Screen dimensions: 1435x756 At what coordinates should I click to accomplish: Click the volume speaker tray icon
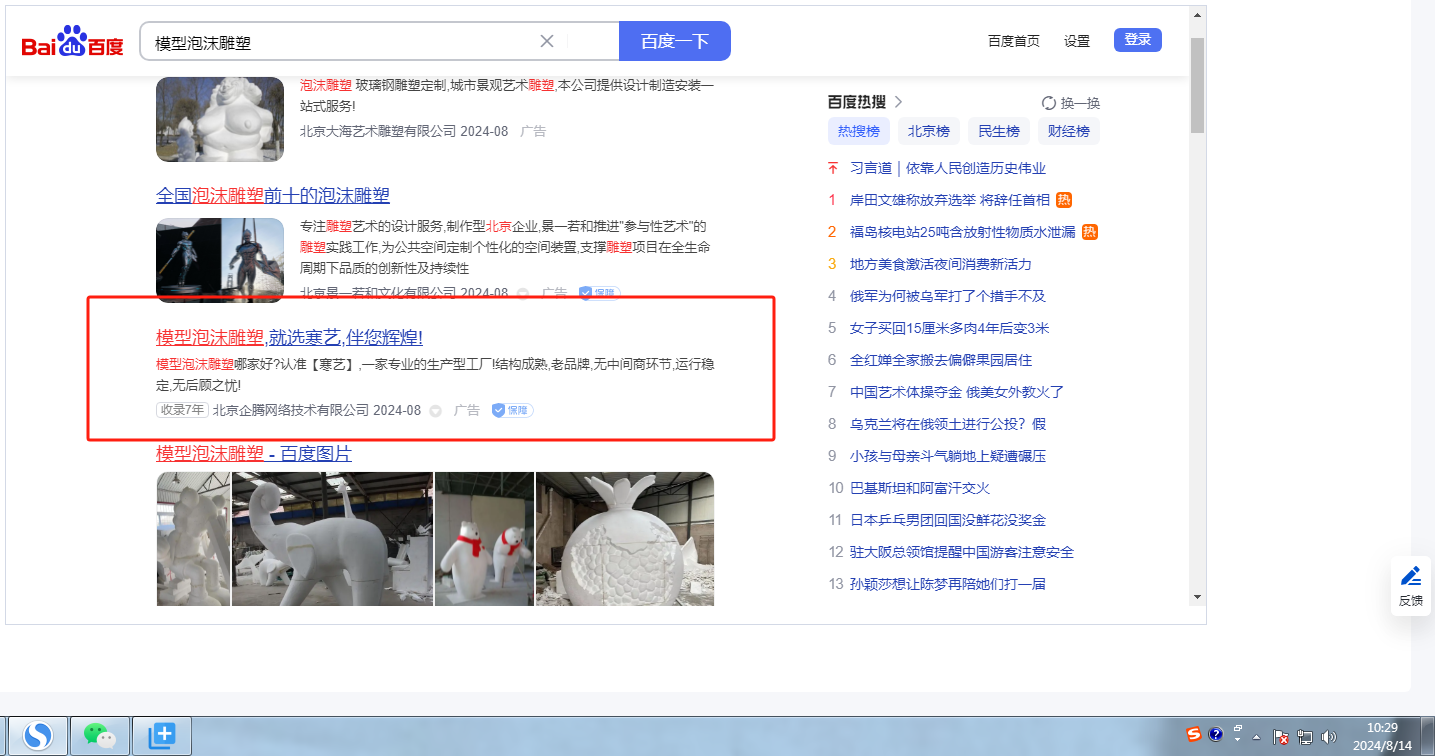pos(1328,737)
